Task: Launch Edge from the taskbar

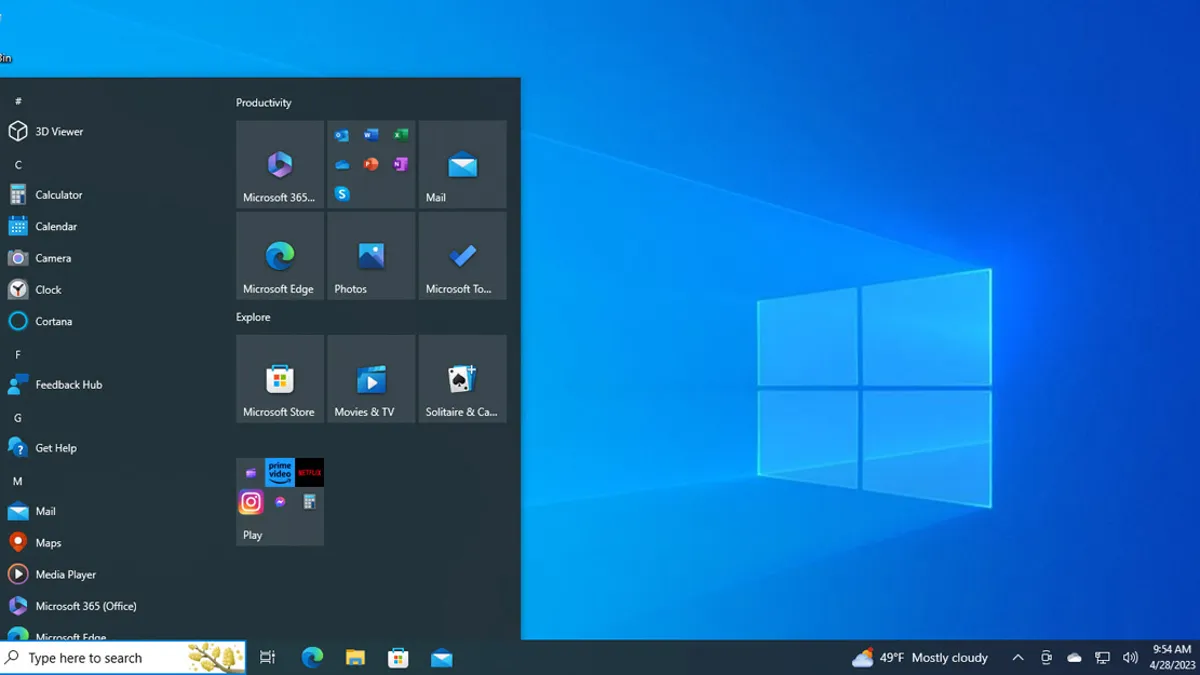Action: (312, 658)
